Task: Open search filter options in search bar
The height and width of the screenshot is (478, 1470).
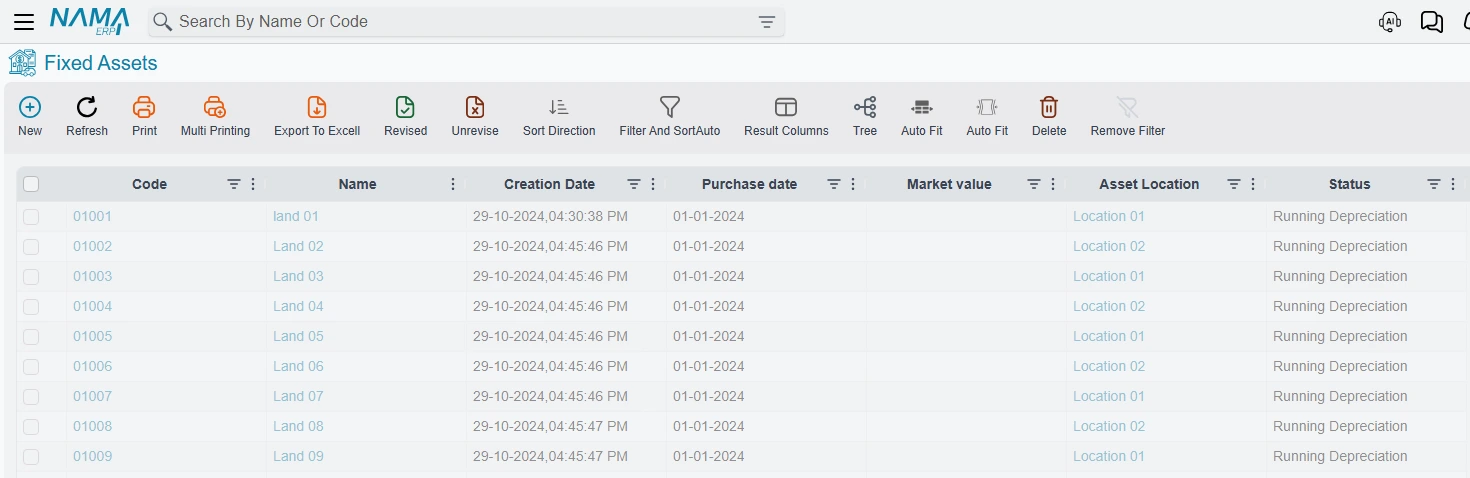Action: pyautogui.click(x=767, y=22)
